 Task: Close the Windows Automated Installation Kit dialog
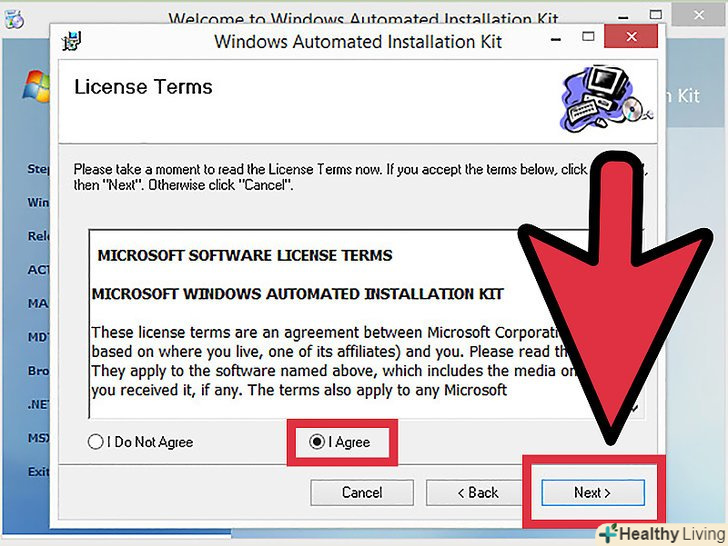point(631,36)
